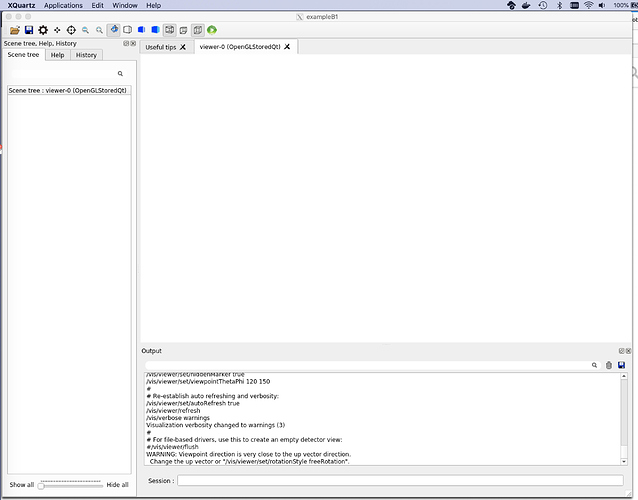
Task: Toggle the Rotate tool in toolbar
Action: [114, 30]
